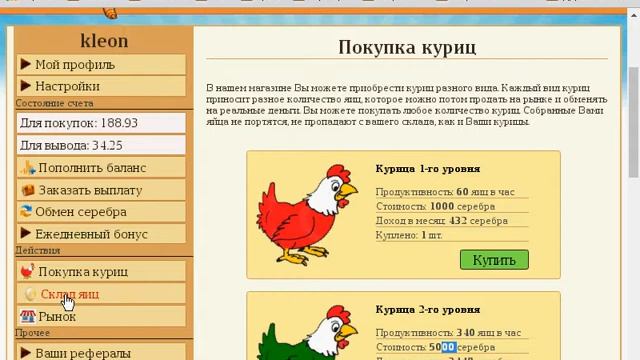The width and height of the screenshot is (640, 360).
Task: Open Ваши рефералы menu item
Action: [x=101, y=353]
